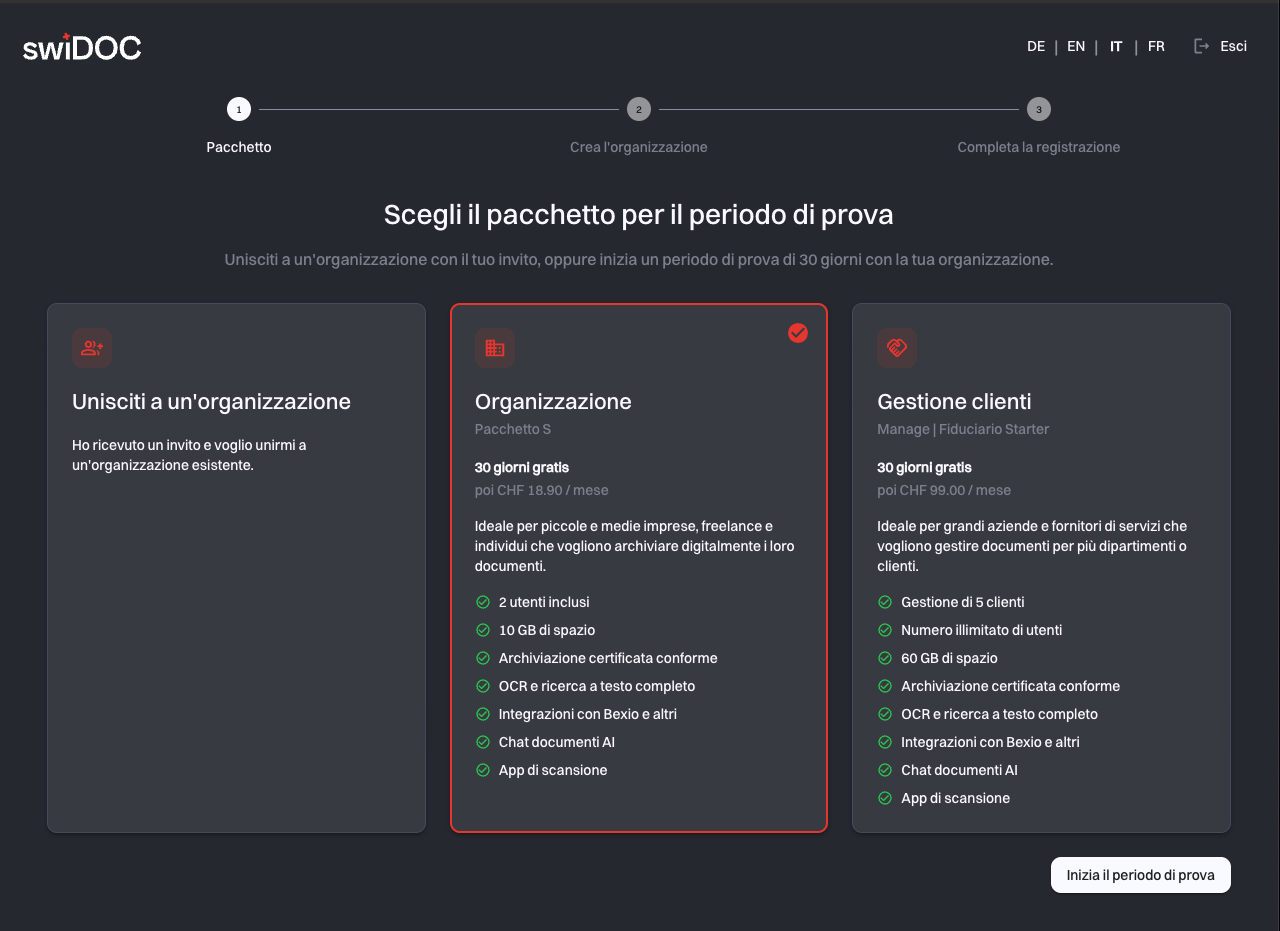This screenshot has width=1280, height=931.
Task: Select the 'Unisciti a un'organizzazione' card title
Action: tap(211, 402)
